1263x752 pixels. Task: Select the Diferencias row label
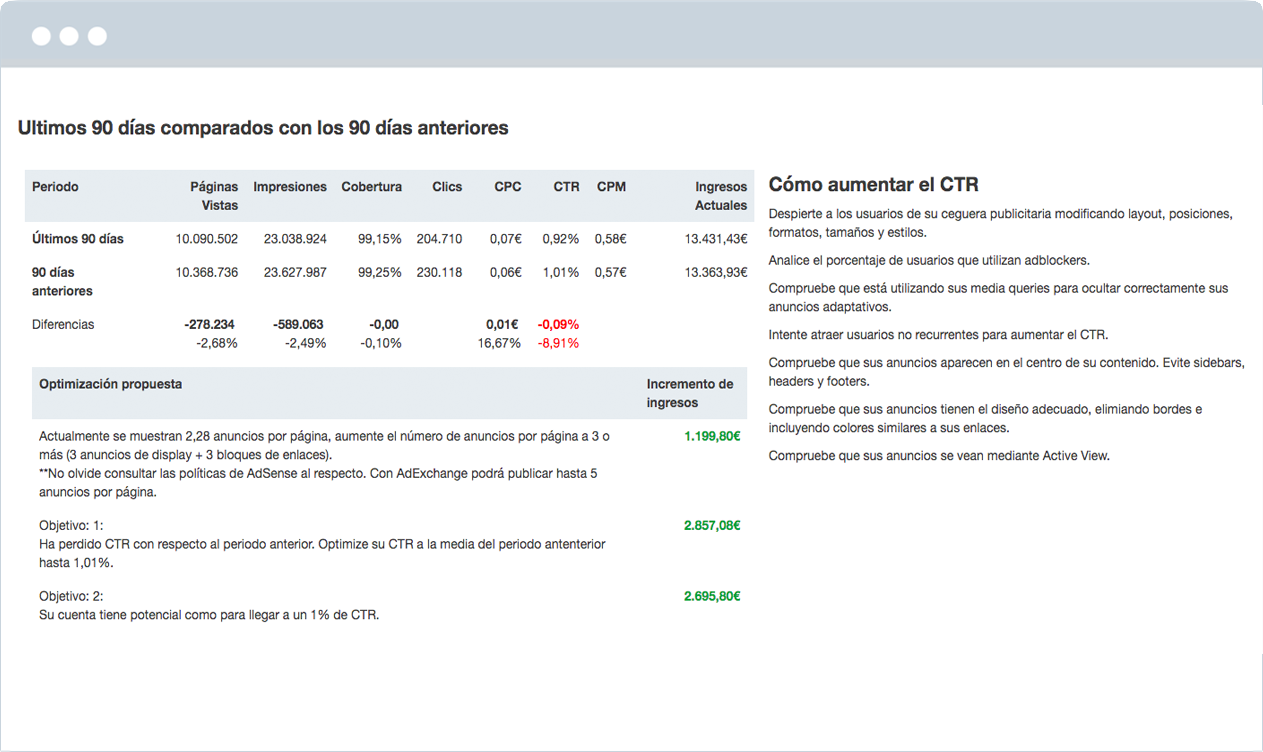tap(63, 324)
